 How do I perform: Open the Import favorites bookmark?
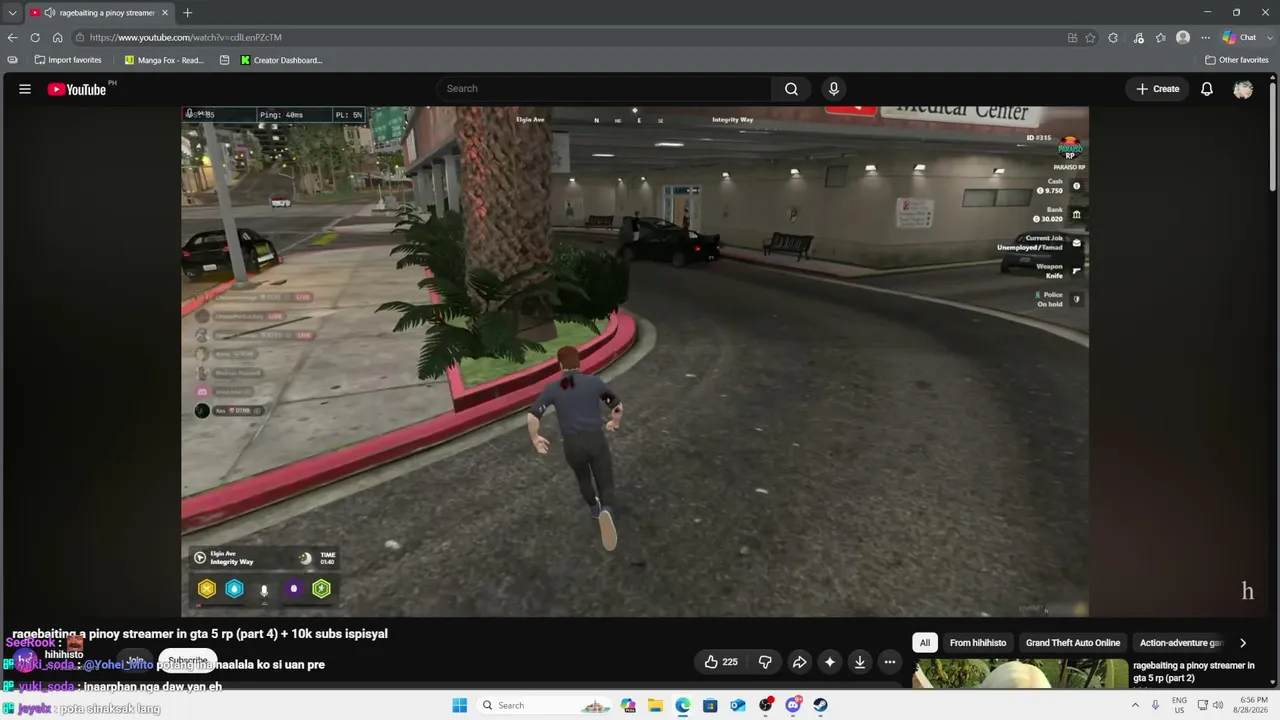[x=68, y=60]
